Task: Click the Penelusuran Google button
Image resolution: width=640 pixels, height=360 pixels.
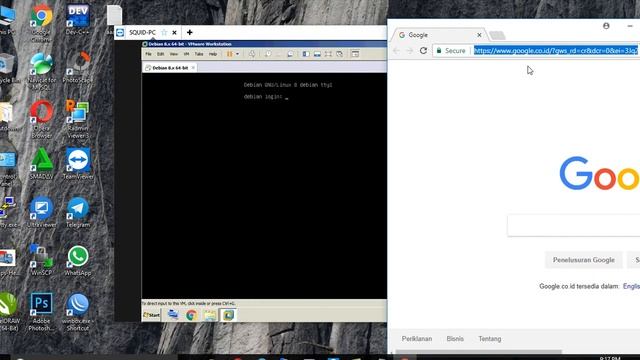Action: (583, 260)
